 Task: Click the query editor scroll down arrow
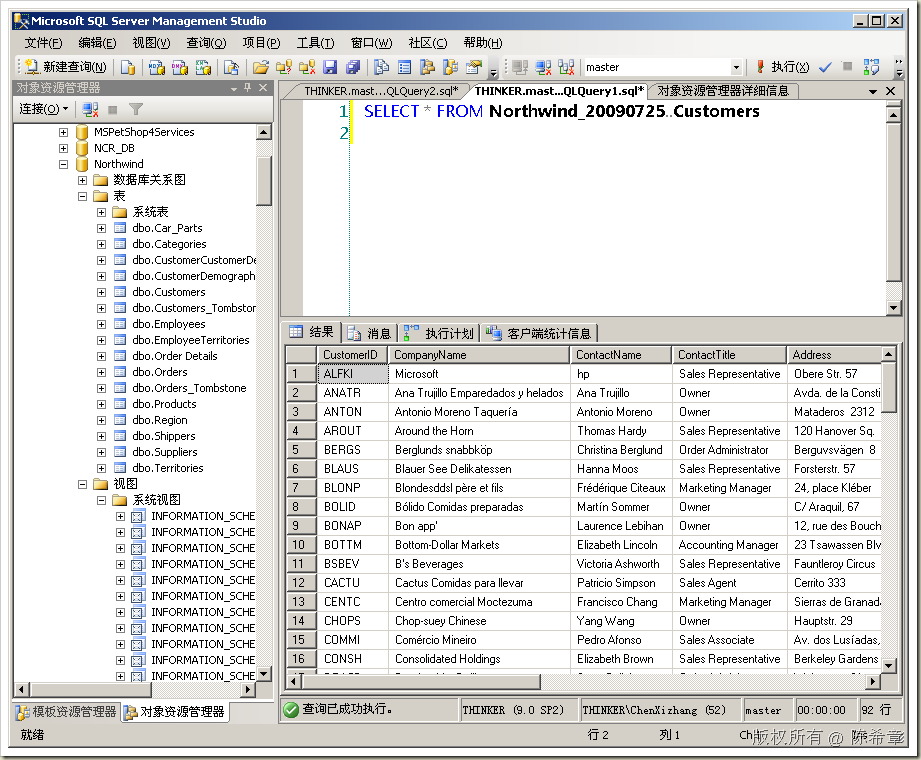(x=893, y=308)
